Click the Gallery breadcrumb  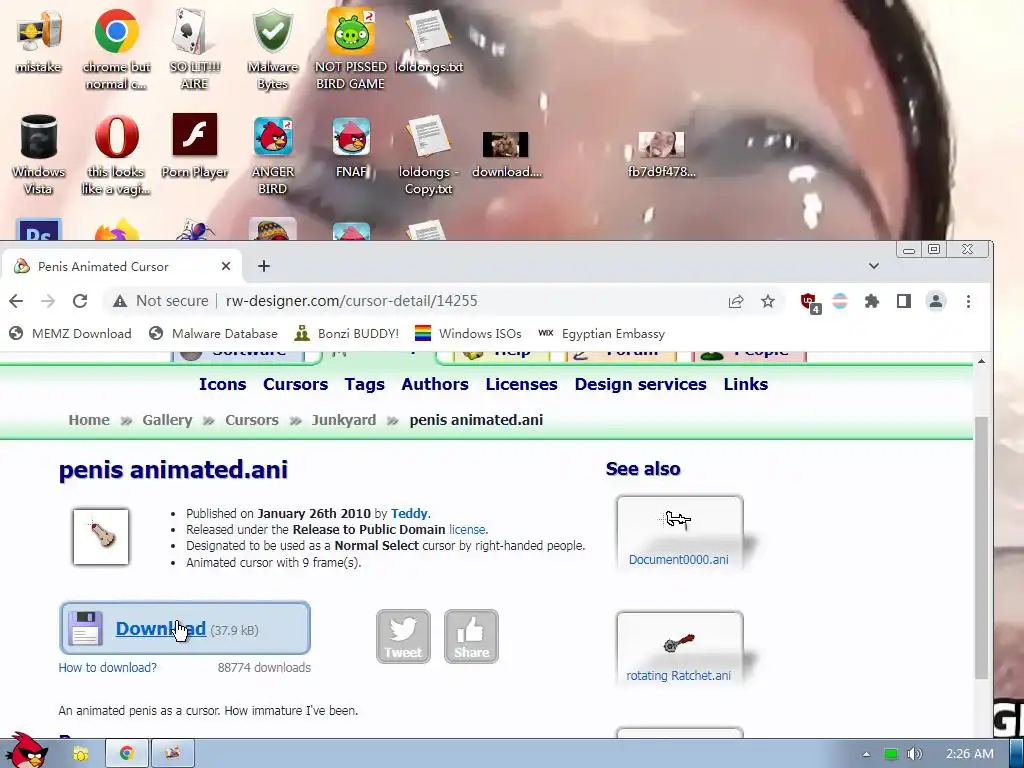pyautogui.click(x=167, y=420)
